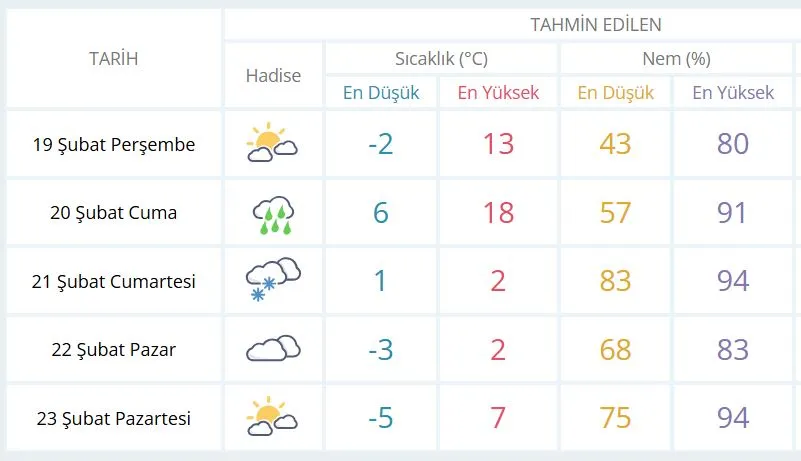Click the Nem (%) header
This screenshot has width=801, height=461.
point(676,59)
